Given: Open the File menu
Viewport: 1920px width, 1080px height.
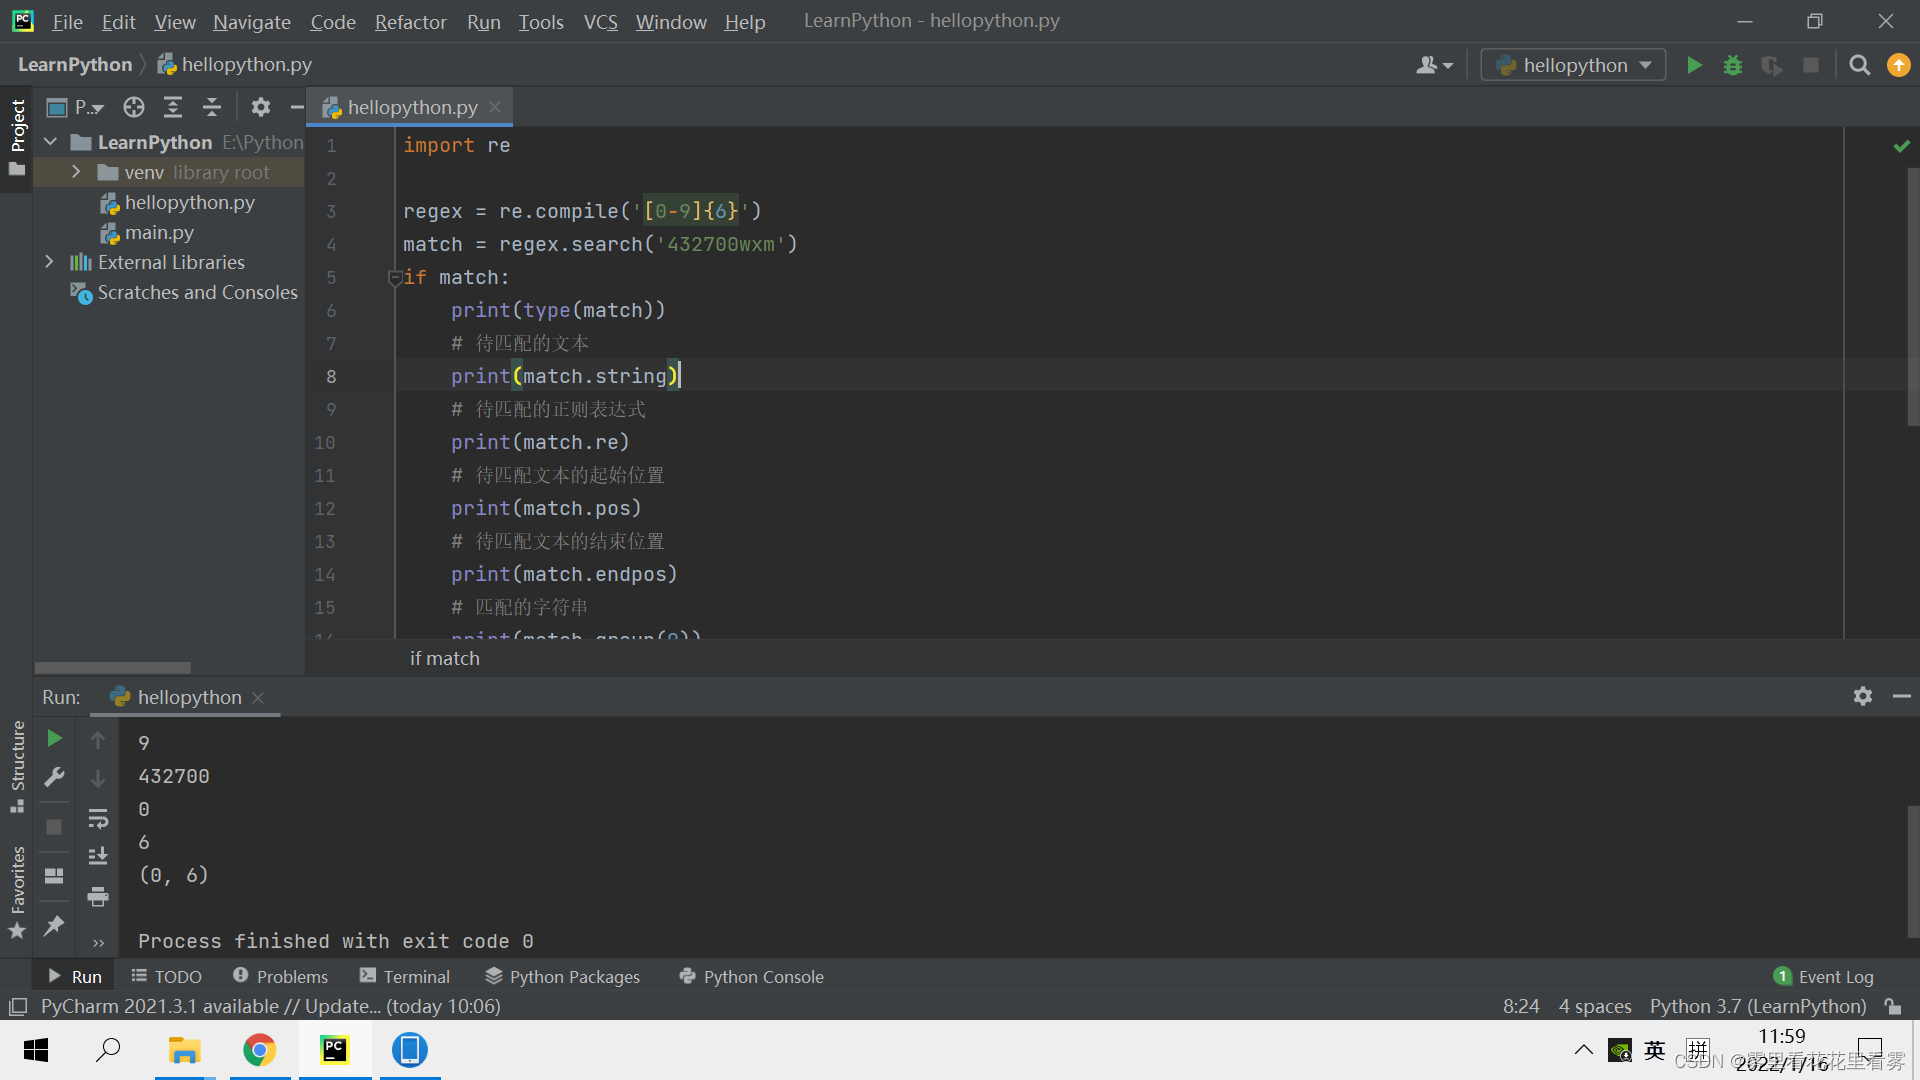Looking at the screenshot, I should click(x=67, y=21).
